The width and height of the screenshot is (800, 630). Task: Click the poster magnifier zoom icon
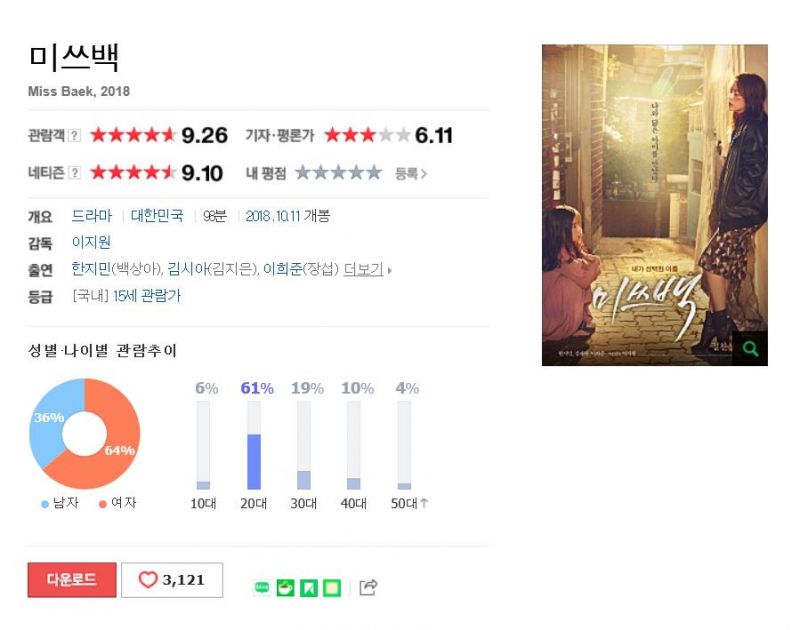[x=750, y=348]
